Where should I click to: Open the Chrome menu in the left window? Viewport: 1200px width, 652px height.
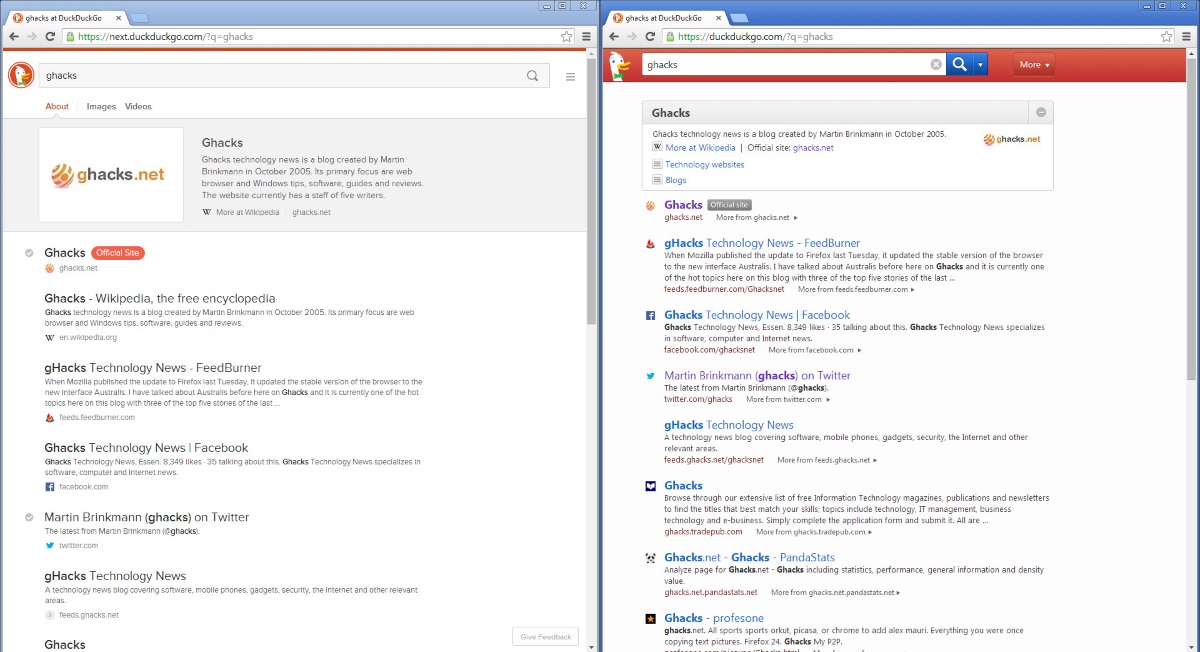click(x=586, y=36)
